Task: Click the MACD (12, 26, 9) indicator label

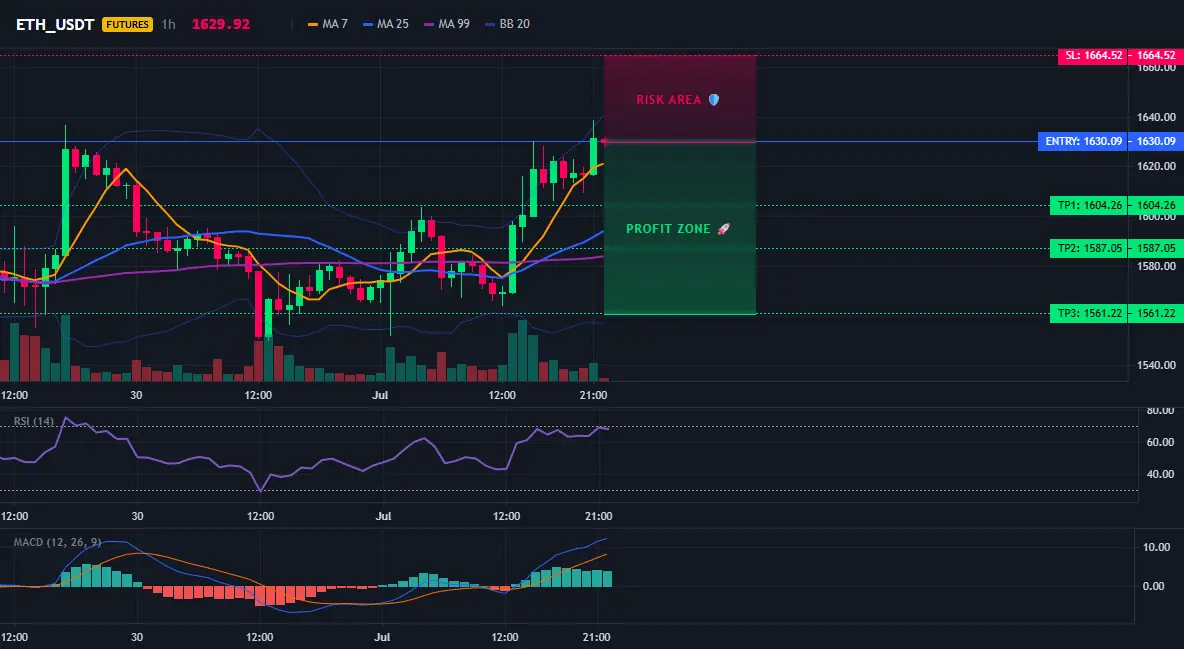Action: tap(57, 542)
